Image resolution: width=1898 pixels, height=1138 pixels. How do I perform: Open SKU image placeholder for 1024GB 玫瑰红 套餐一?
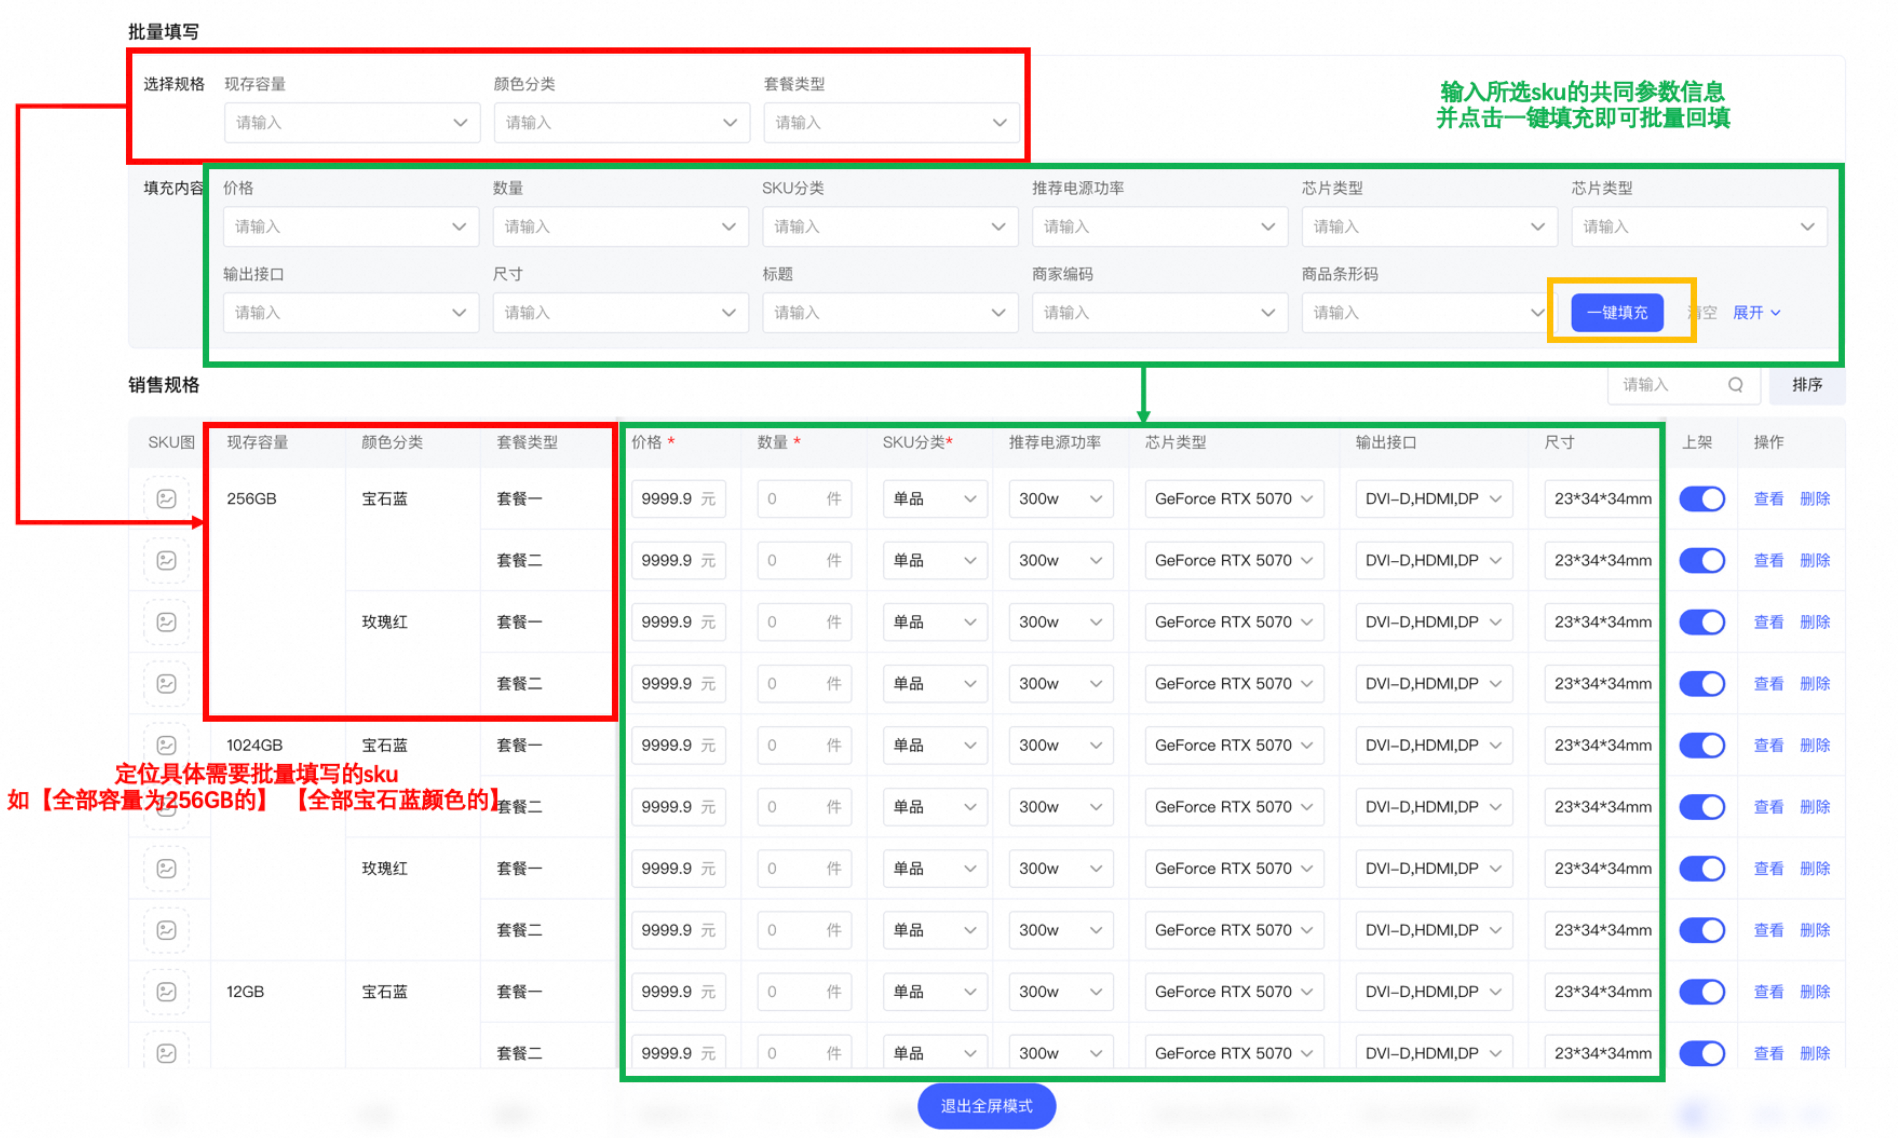click(166, 868)
